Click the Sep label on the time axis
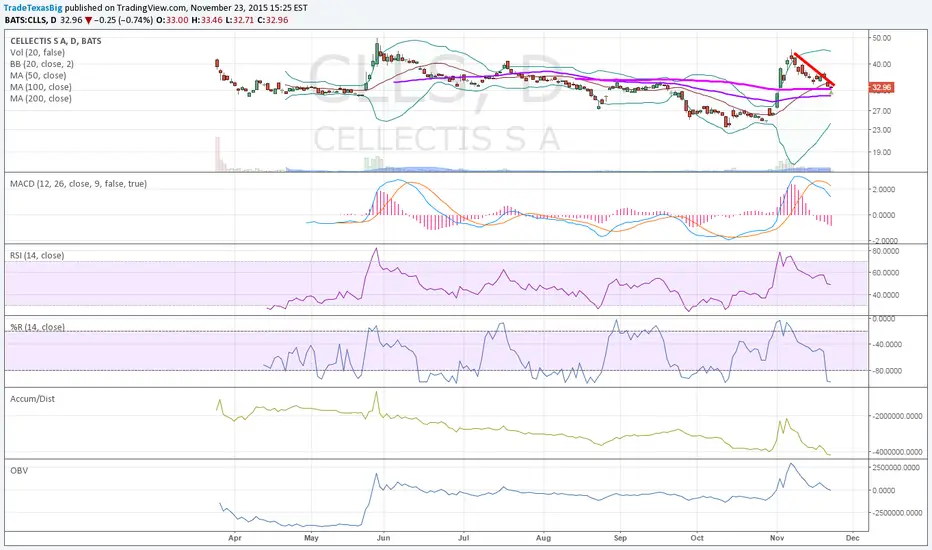 (620, 538)
